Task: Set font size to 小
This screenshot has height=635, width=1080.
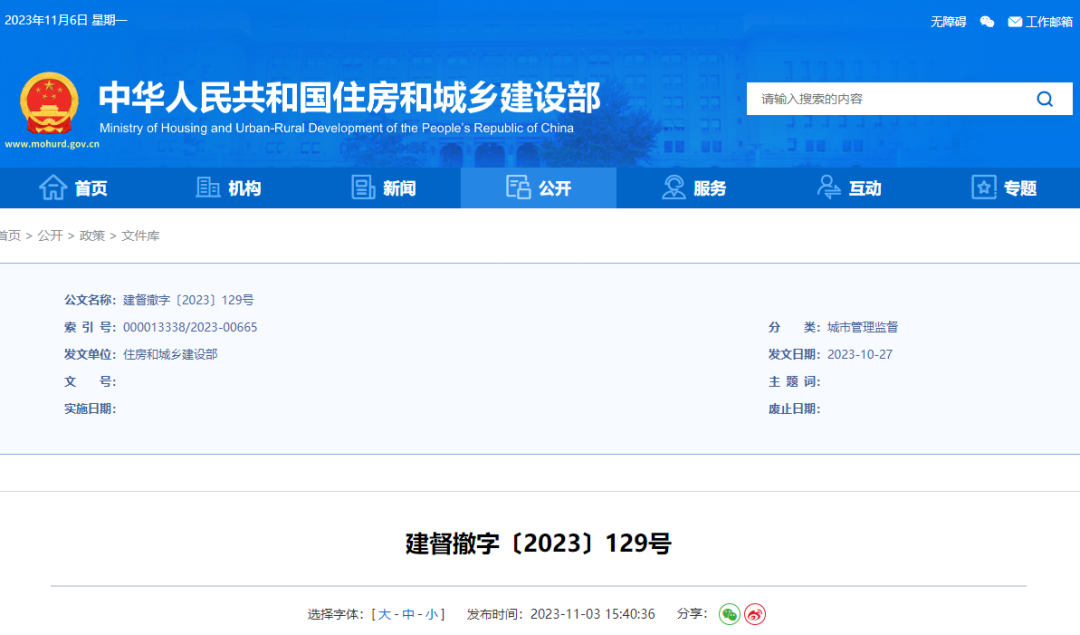Action: pyautogui.click(x=432, y=614)
